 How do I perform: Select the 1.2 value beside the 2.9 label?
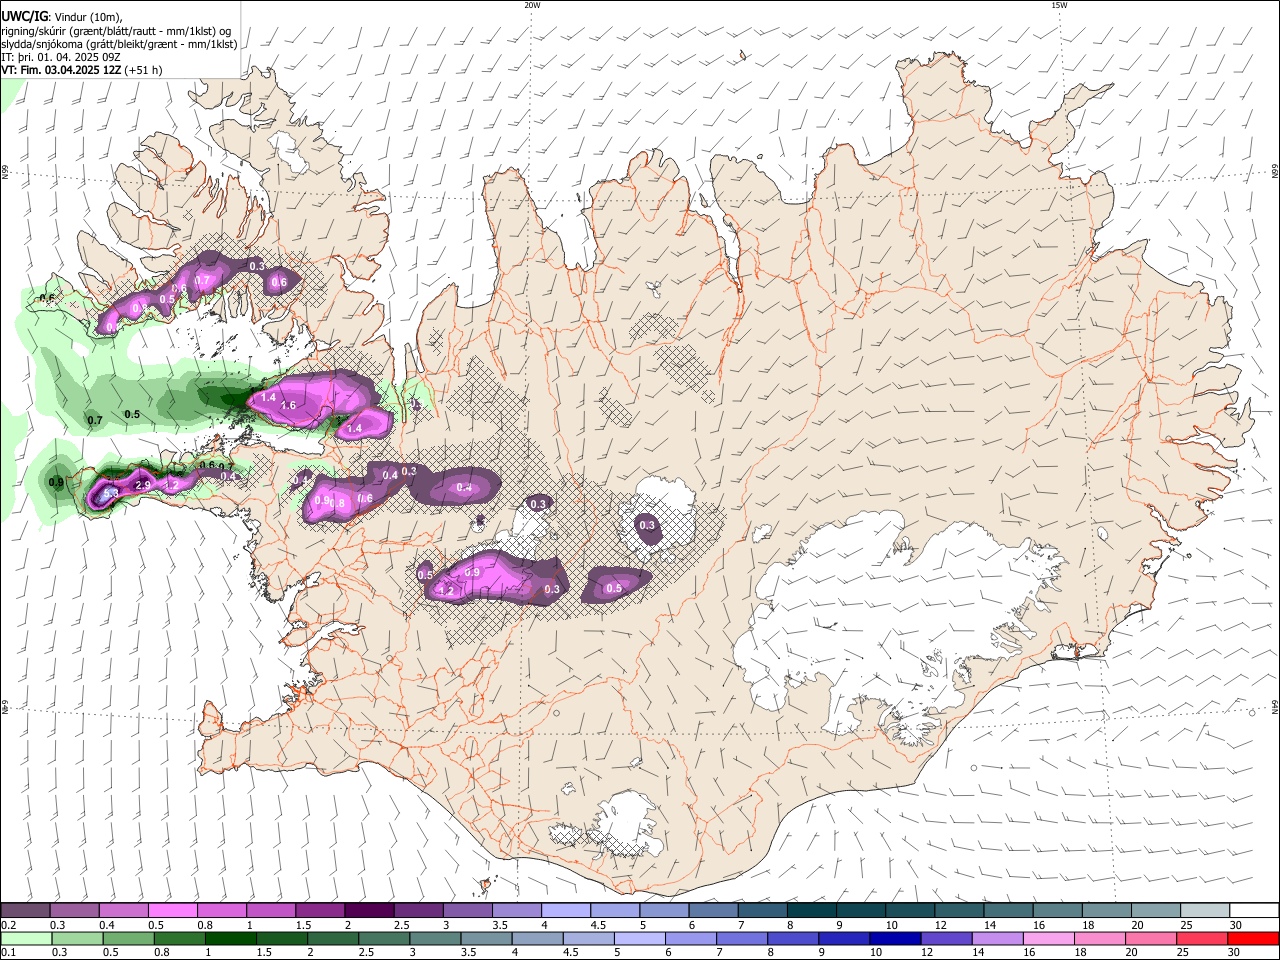pos(171,485)
